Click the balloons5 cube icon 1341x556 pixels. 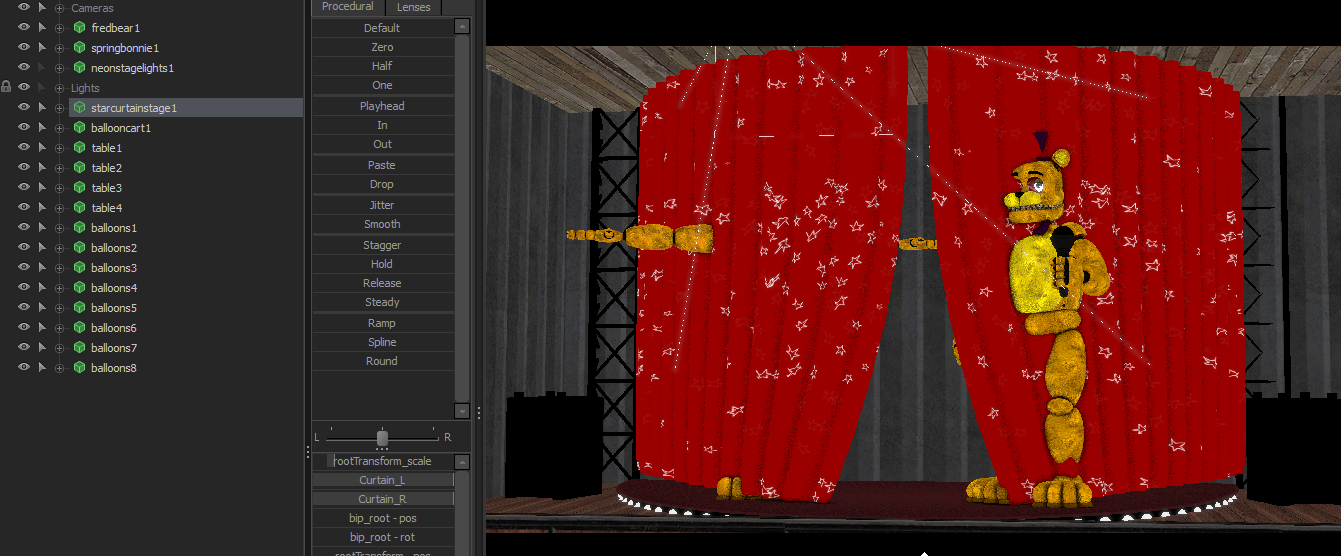coord(79,308)
